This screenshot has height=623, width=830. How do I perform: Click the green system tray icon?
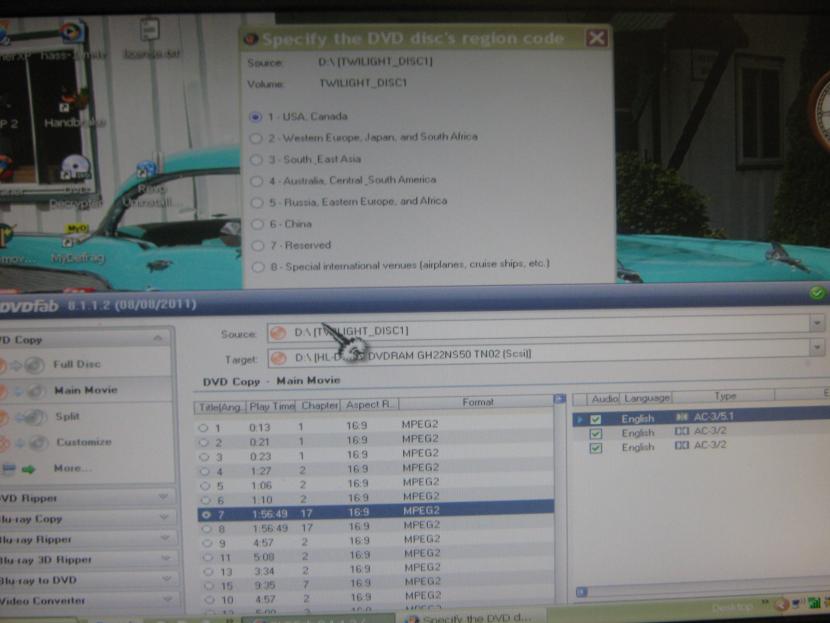pos(814,602)
